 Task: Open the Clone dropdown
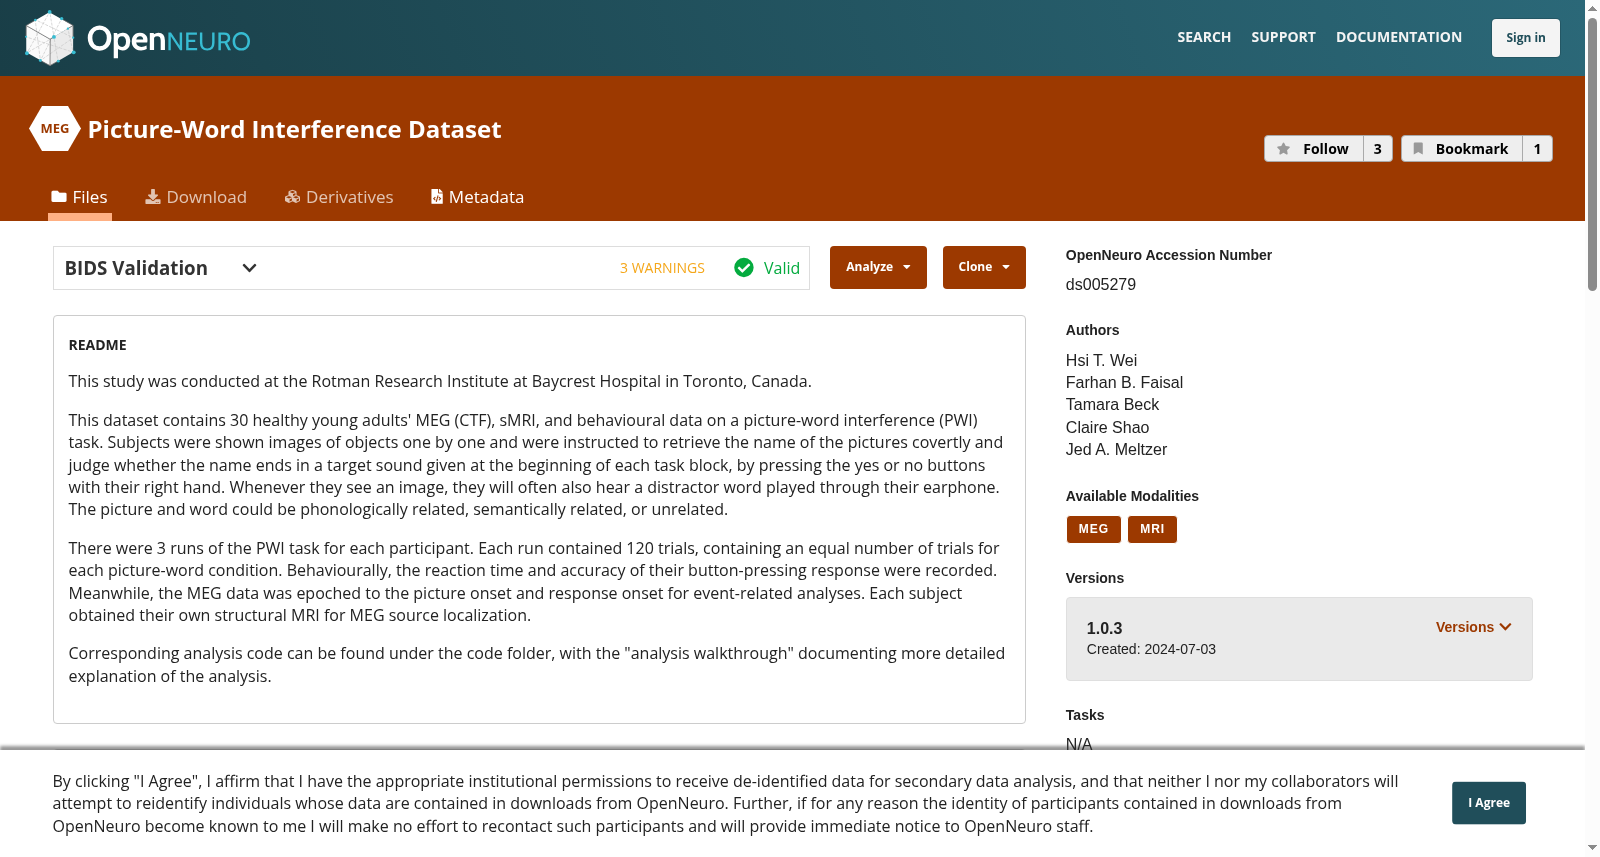[x=984, y=267]
